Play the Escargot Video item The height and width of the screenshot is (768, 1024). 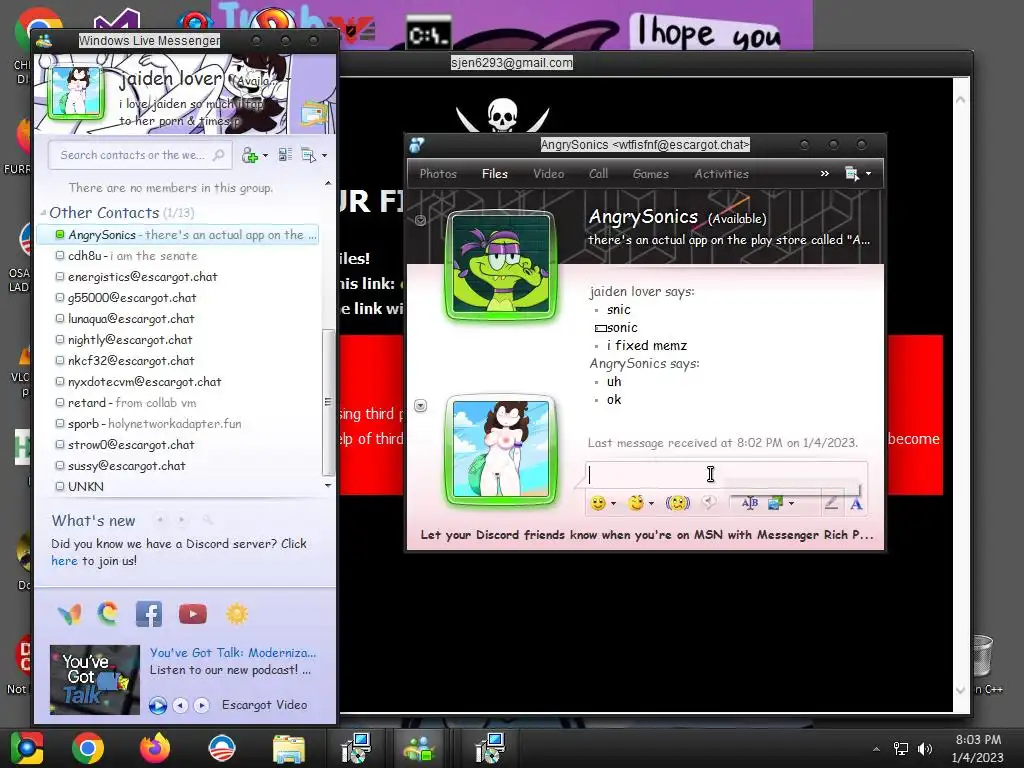157,705
